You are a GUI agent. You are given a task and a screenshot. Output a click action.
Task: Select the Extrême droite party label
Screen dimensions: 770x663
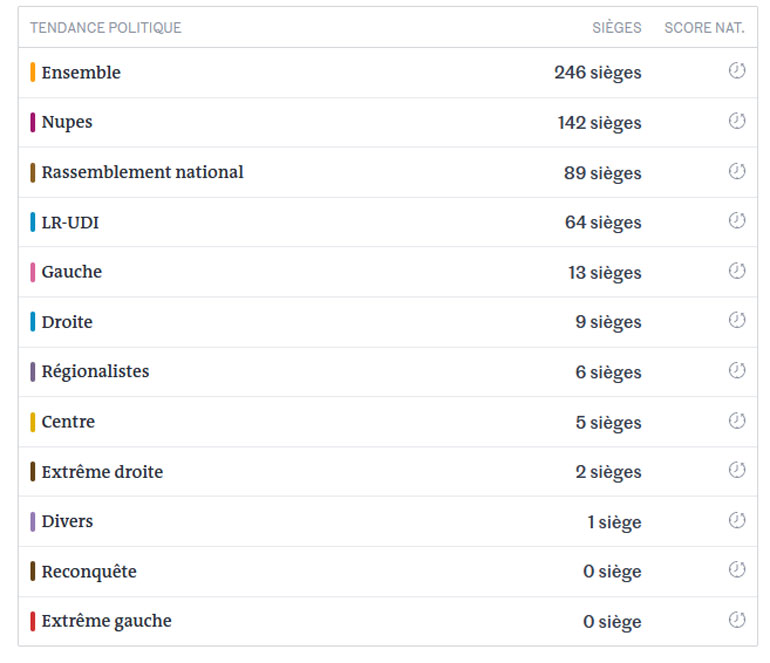(x=102, y=472)
